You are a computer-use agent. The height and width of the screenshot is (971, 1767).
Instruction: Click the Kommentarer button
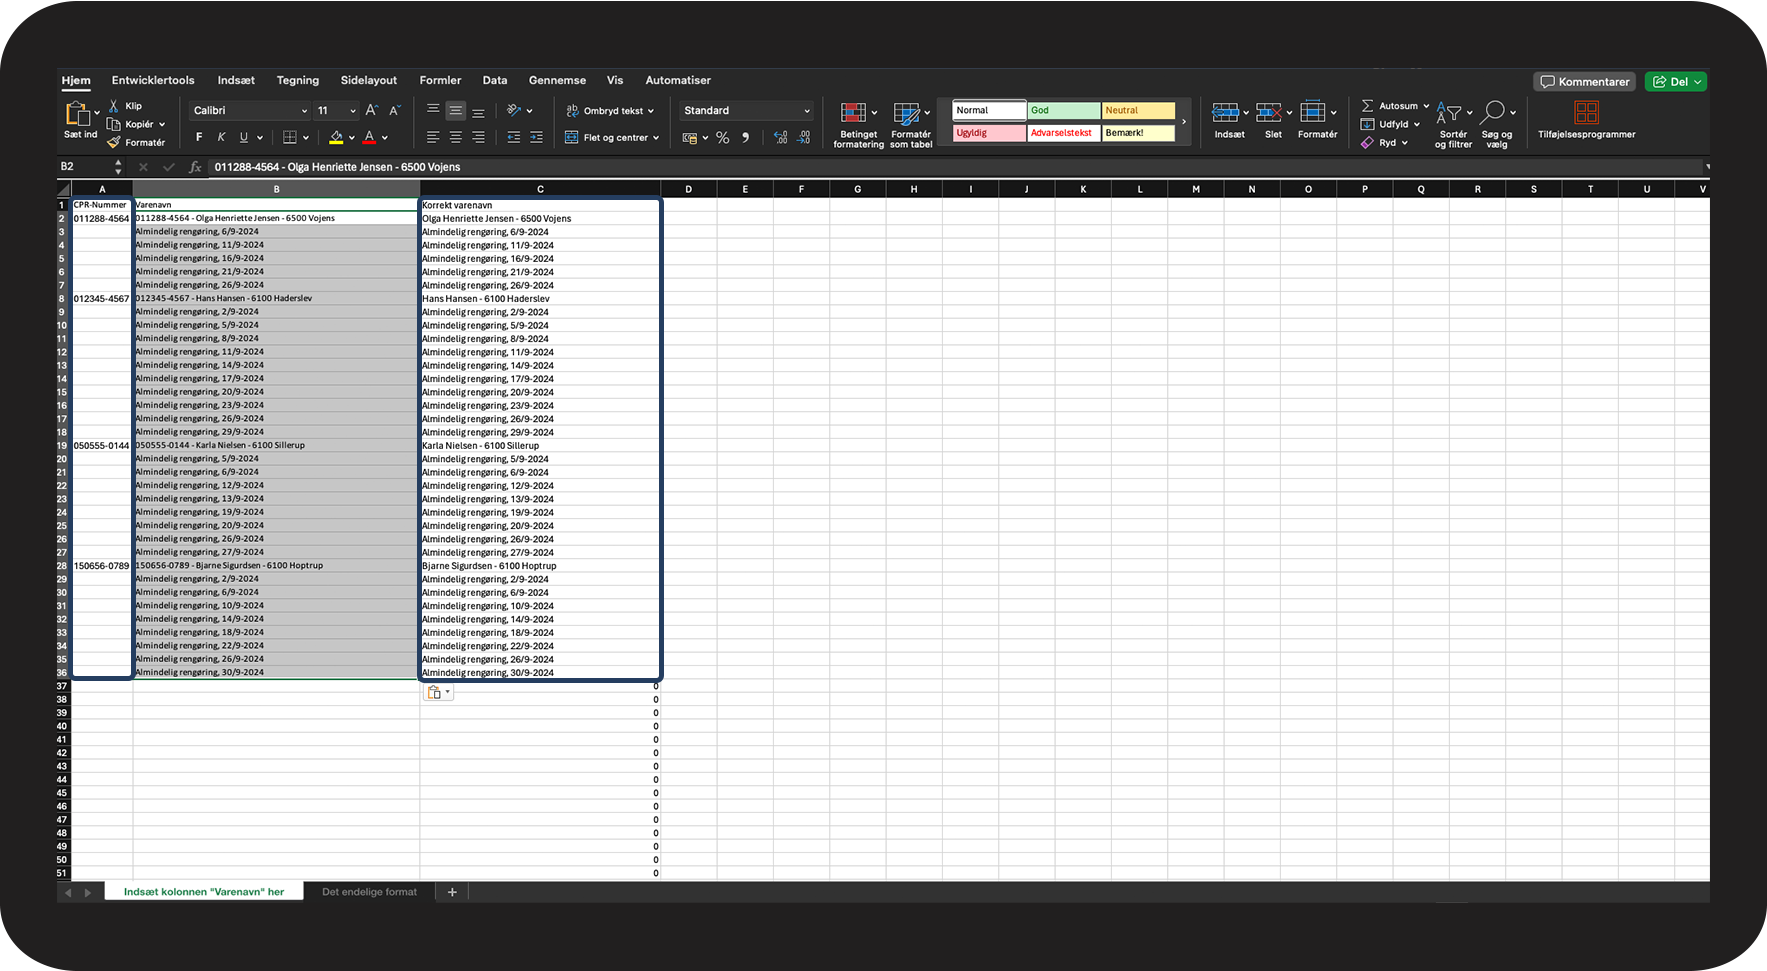(x=1584, y=82)
